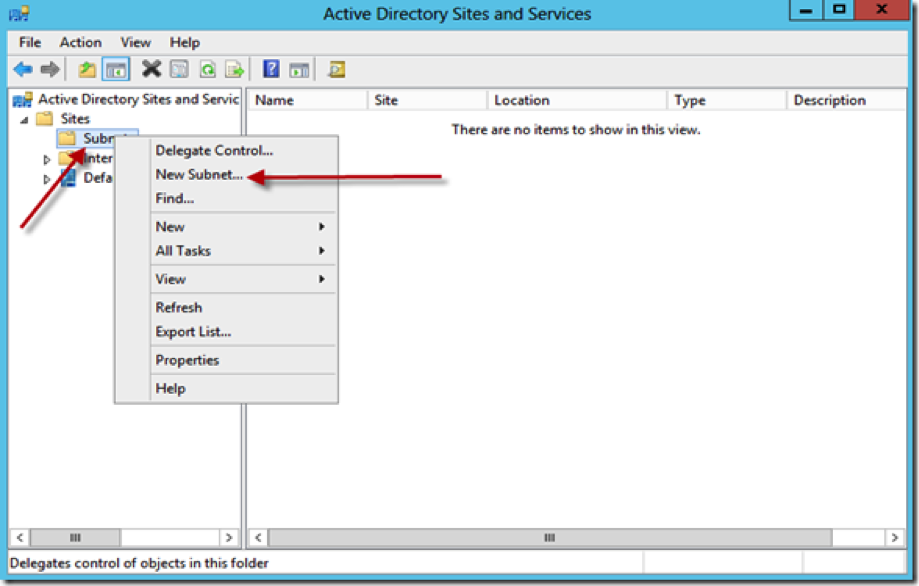
Task: Sort by the Type column header
Action: click(727, 100)
